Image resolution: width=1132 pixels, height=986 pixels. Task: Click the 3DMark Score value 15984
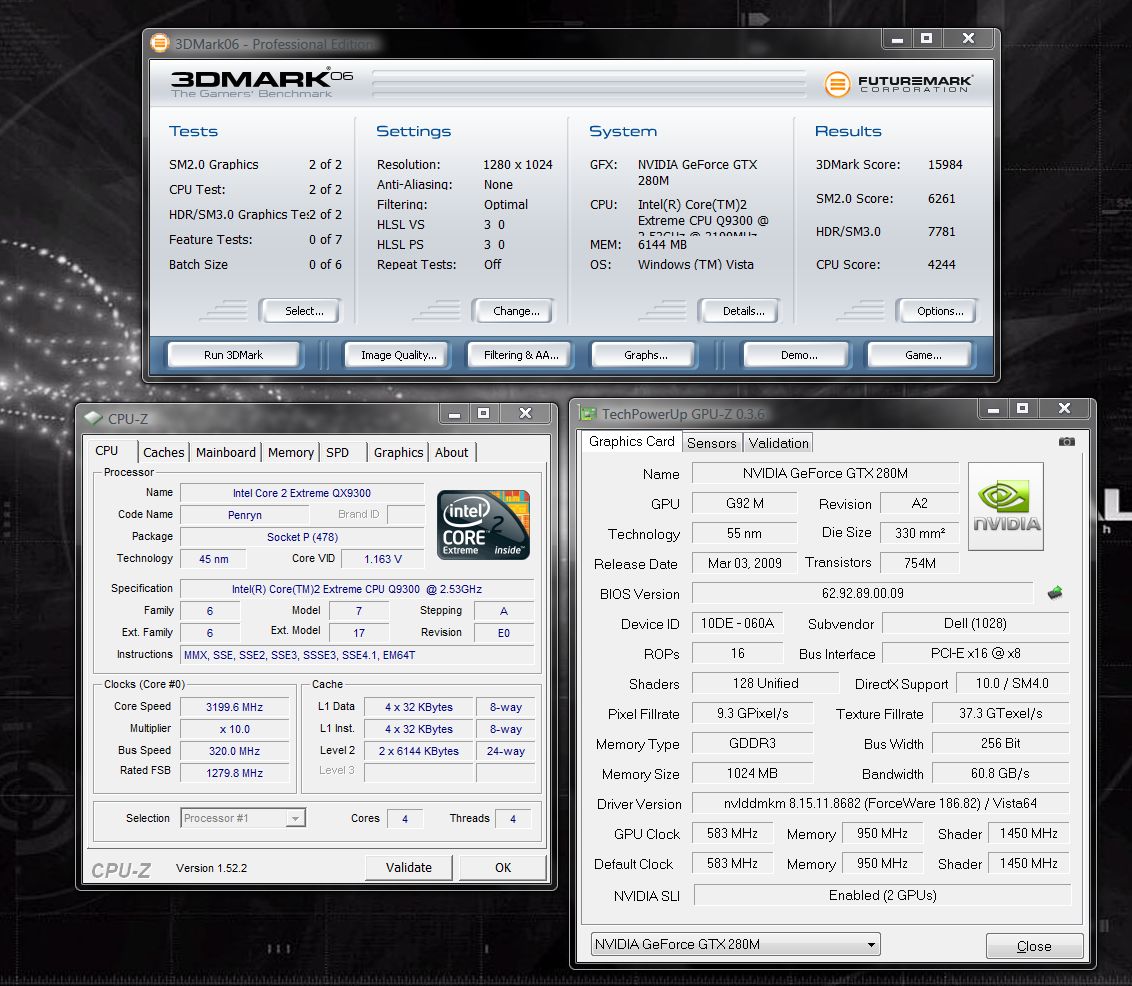click(x=945, y=165)
